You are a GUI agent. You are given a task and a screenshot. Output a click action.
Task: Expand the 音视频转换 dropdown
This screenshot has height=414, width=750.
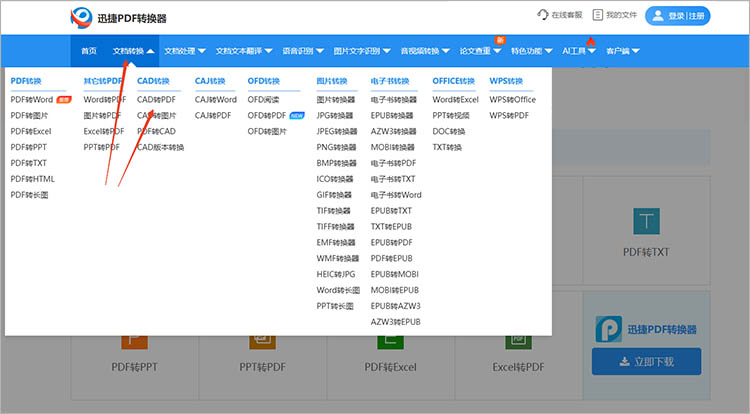pyautogui.click(x=425, y=51)
